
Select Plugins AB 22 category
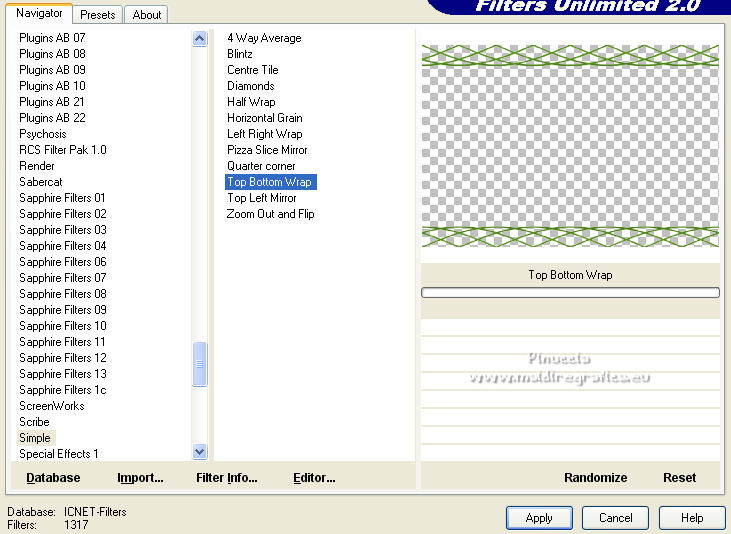pos(52,118)
